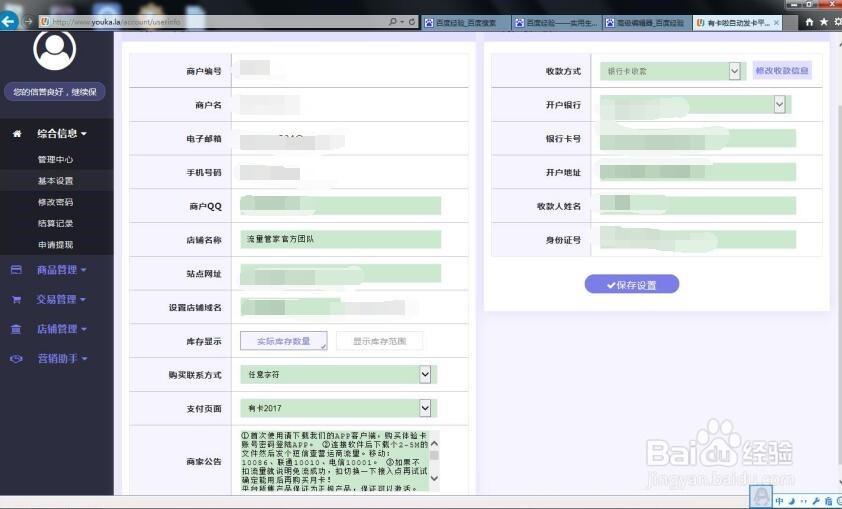842x509 pixels.
Task: Open 修改密码 in the sidebar
Action: click(x=55, y=202)
